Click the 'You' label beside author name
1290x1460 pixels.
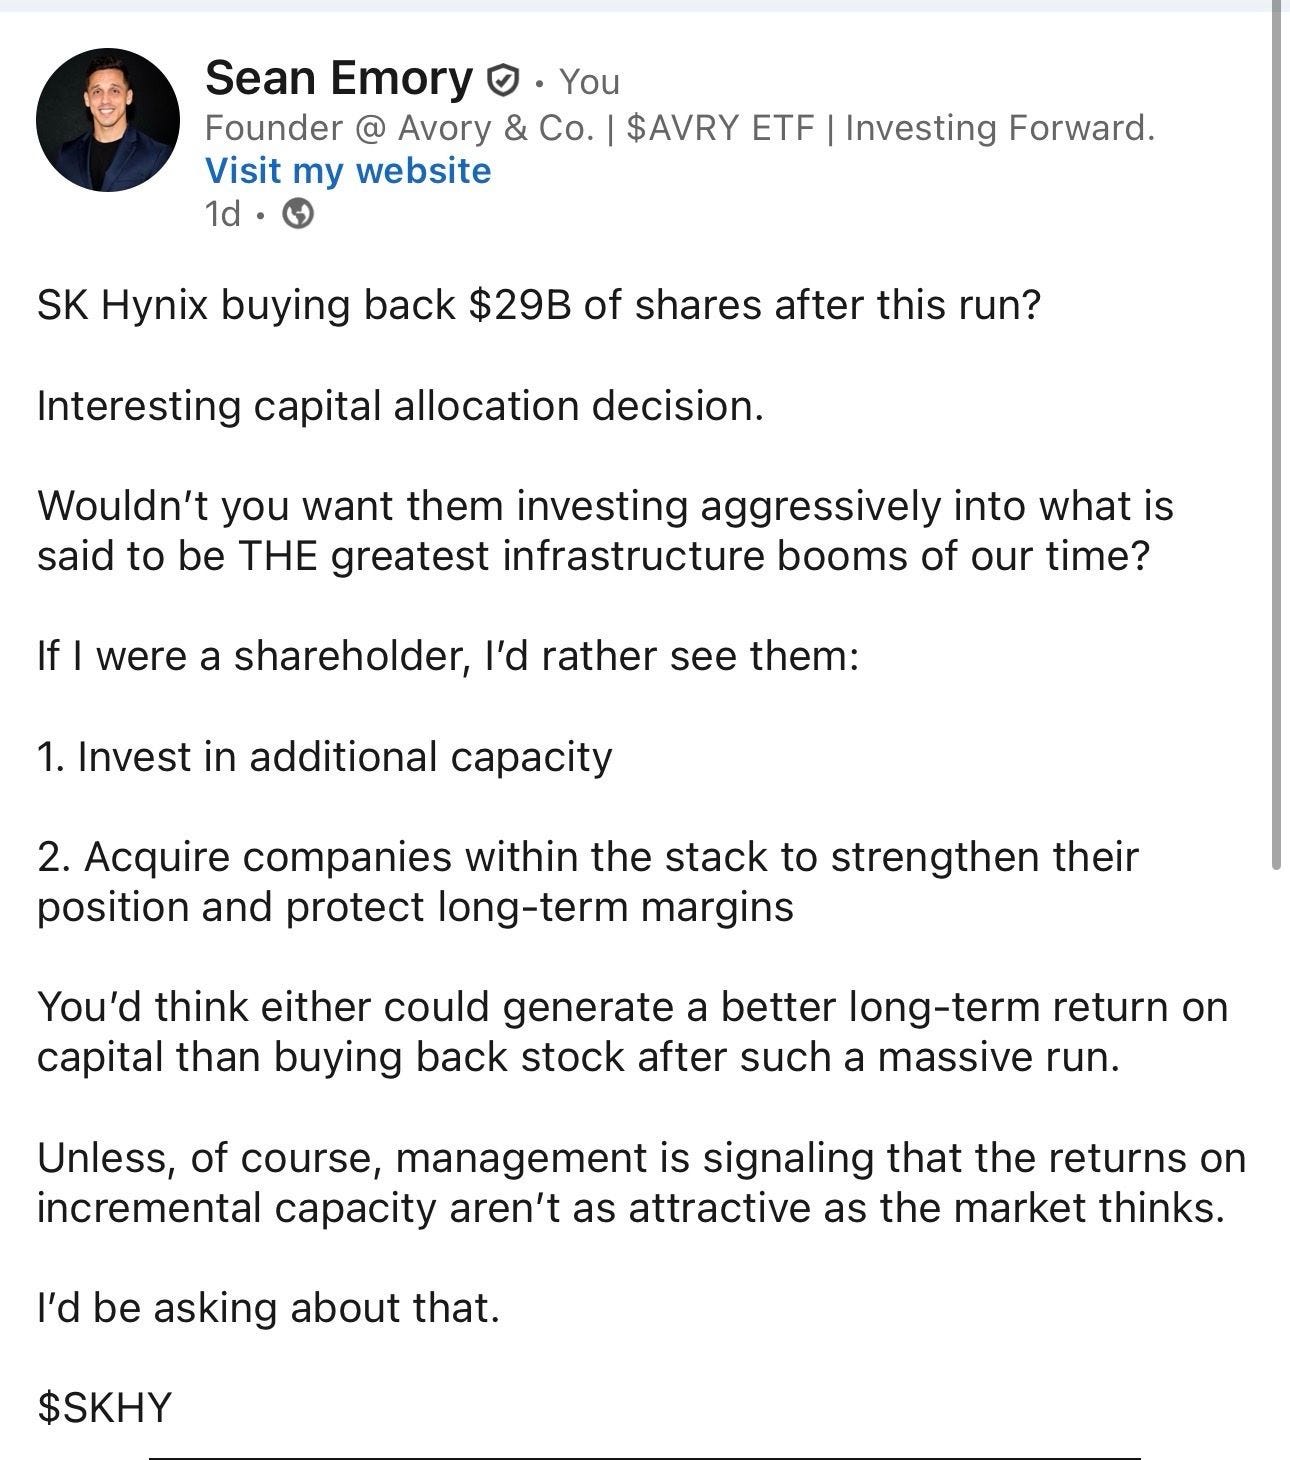[589, 82]
